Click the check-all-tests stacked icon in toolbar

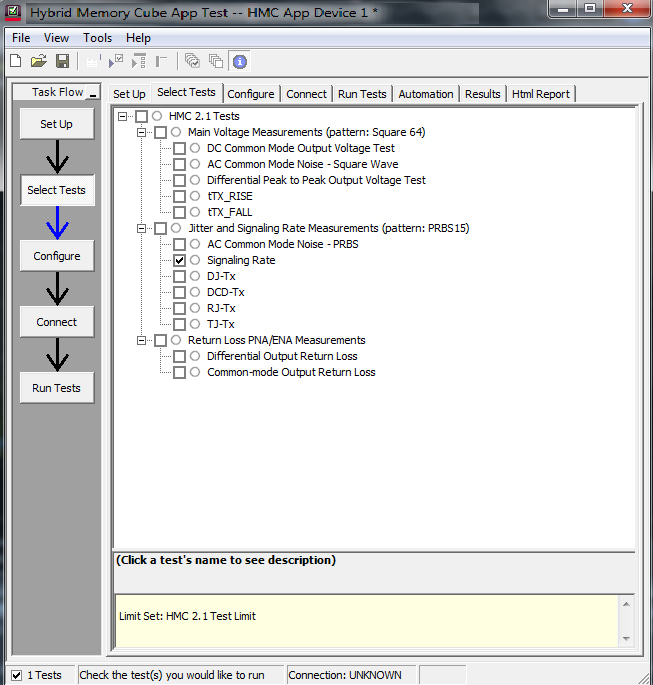click(x=192, y=61)
